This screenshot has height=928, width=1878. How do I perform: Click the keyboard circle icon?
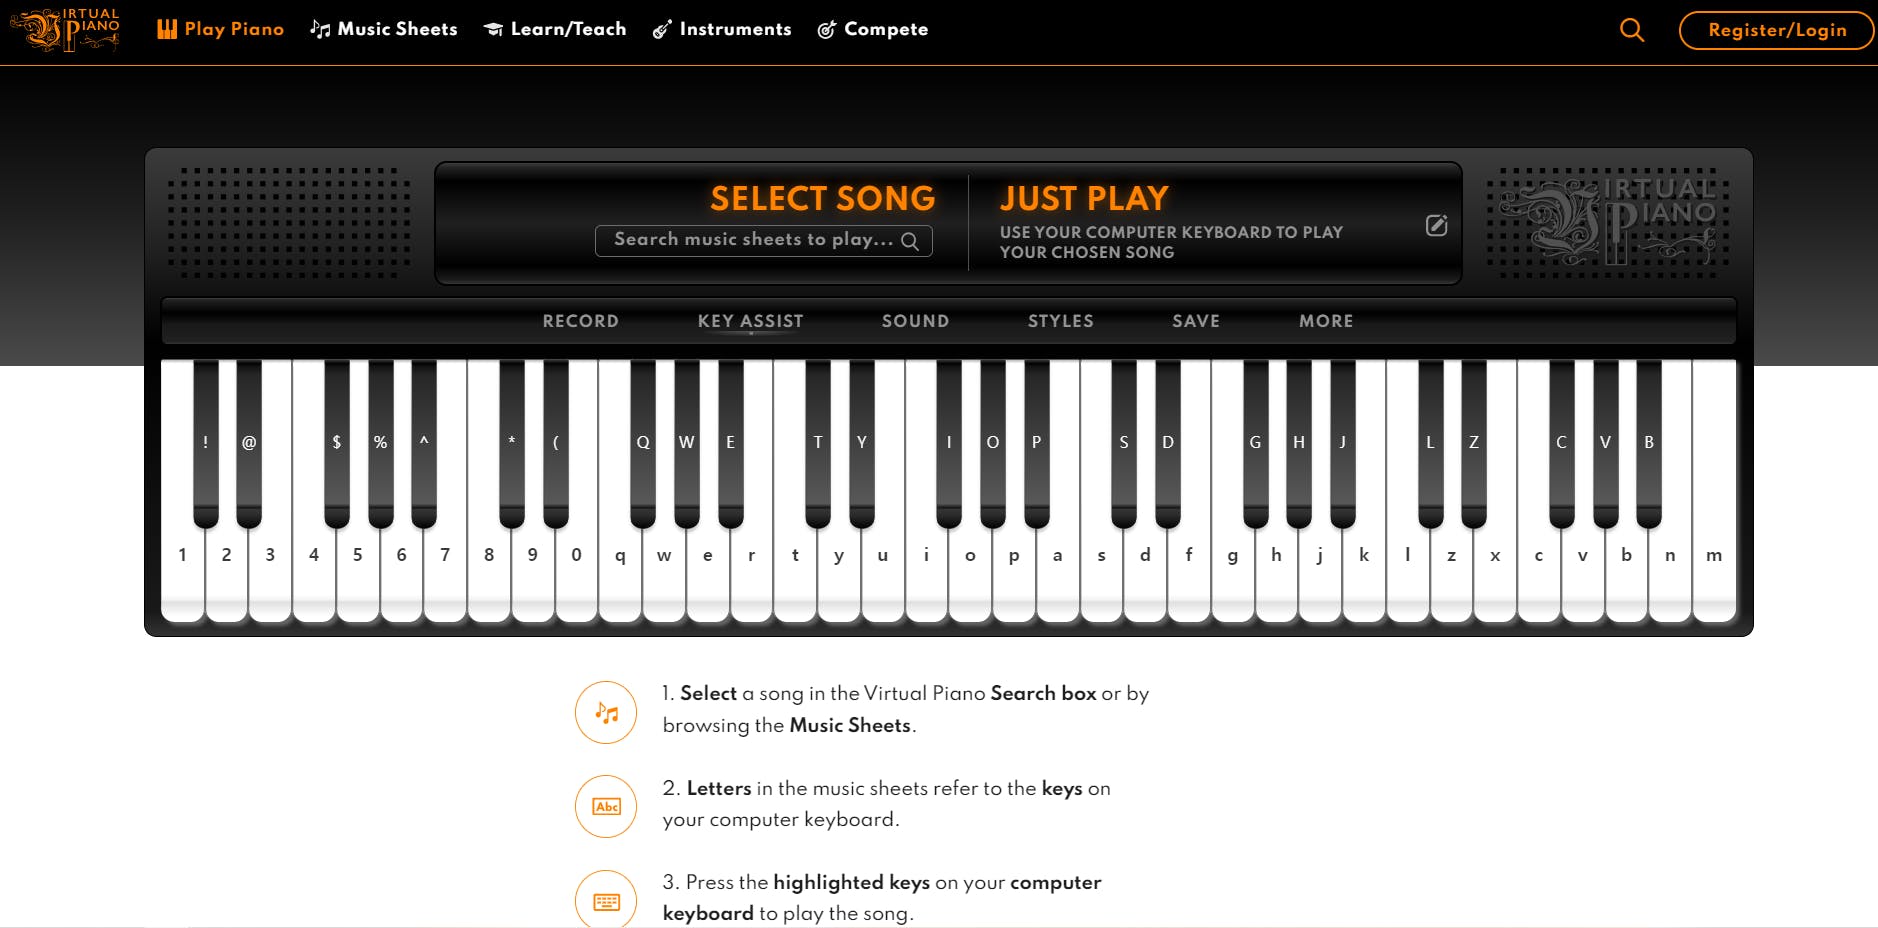pos(606,900)
